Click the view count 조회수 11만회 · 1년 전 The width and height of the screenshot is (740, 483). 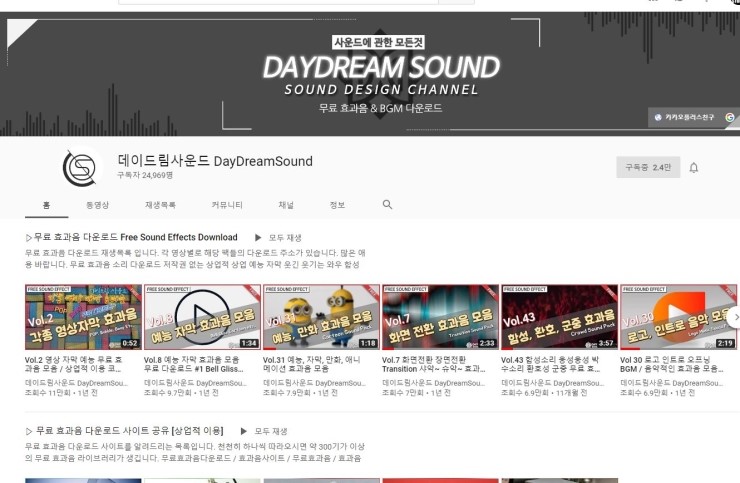(61, 393)
